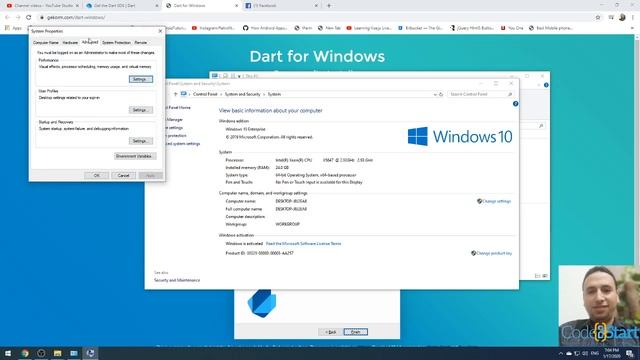
Task: Go up one level in Control Panel
Action: (176, 94)
